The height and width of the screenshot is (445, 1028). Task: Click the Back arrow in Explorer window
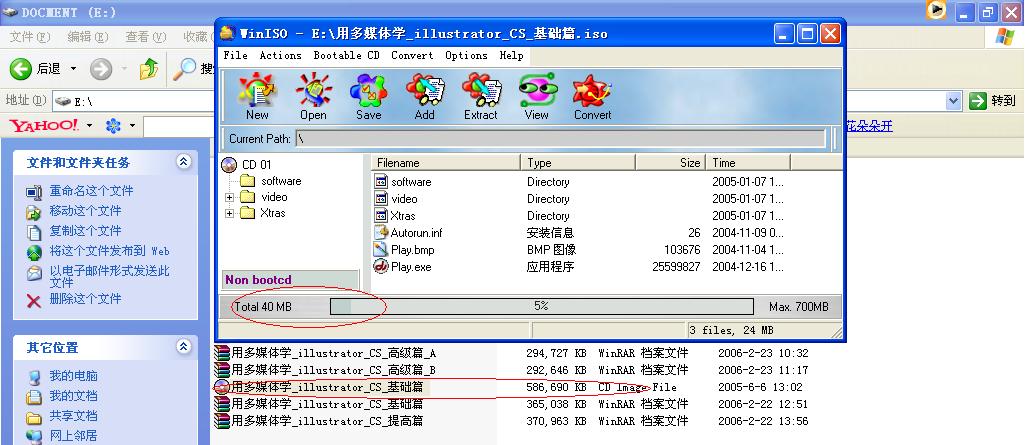pos(21,69)
